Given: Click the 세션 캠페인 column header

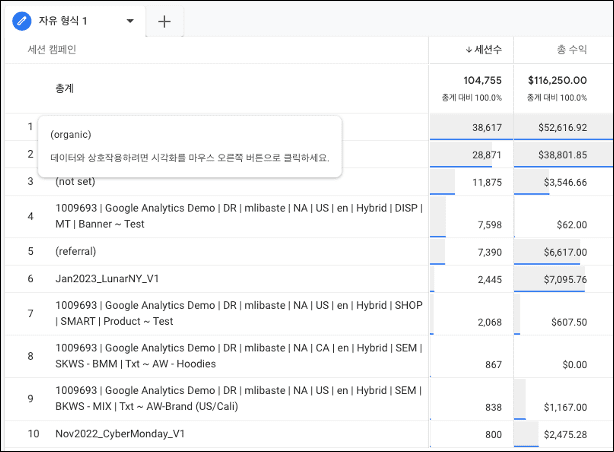Looking at the screenshot, I should 52,49.
